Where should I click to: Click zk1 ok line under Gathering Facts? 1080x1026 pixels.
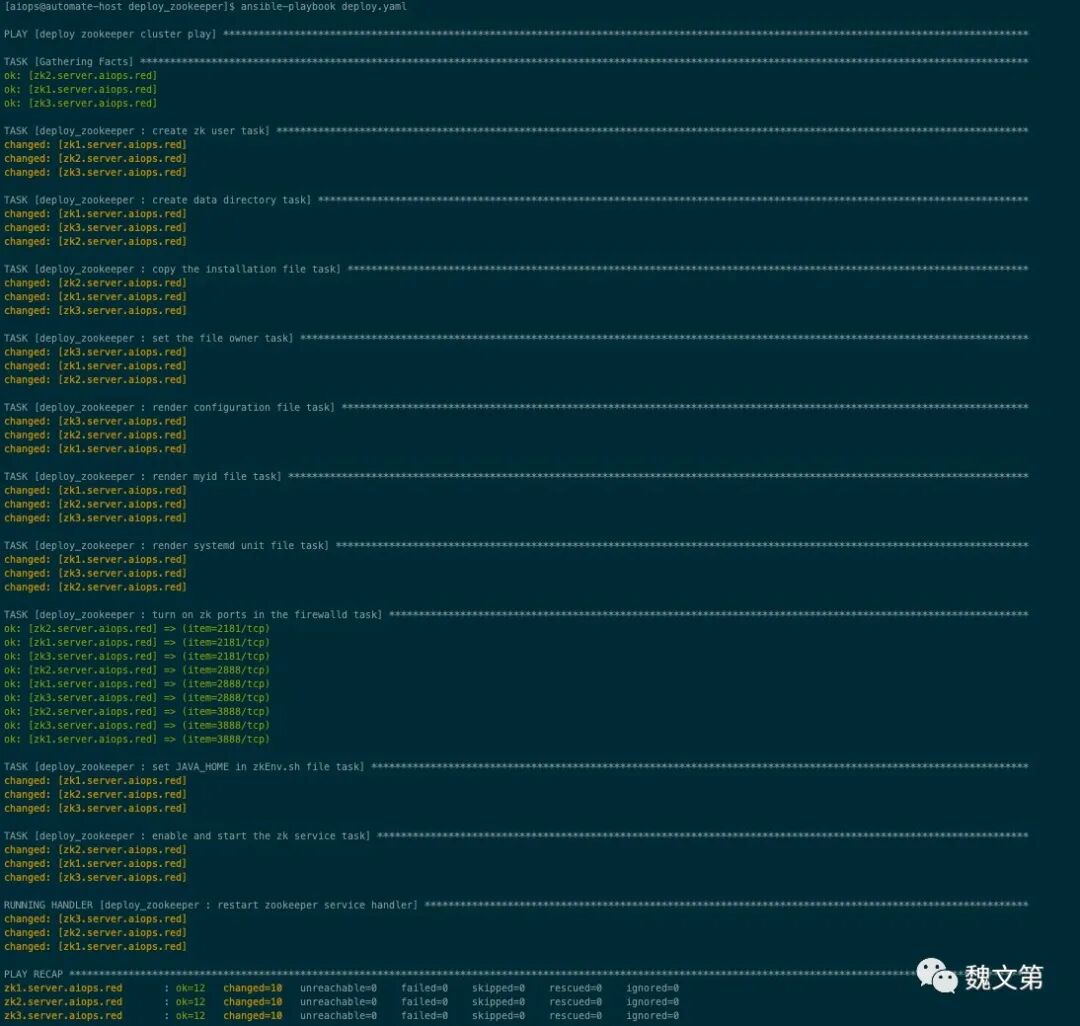[81, 89]
